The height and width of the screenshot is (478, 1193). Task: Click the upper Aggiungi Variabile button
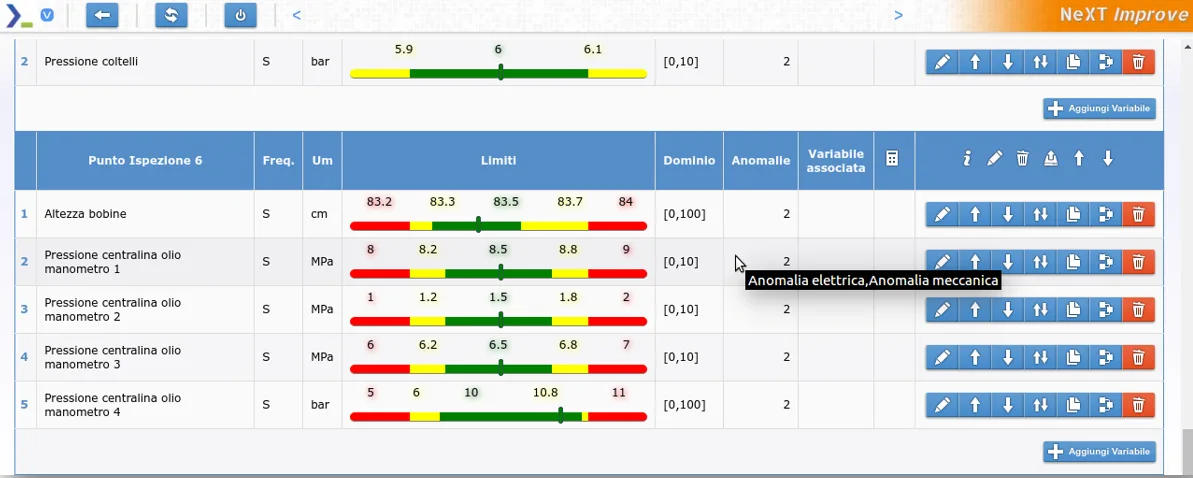click(1099, 109)
